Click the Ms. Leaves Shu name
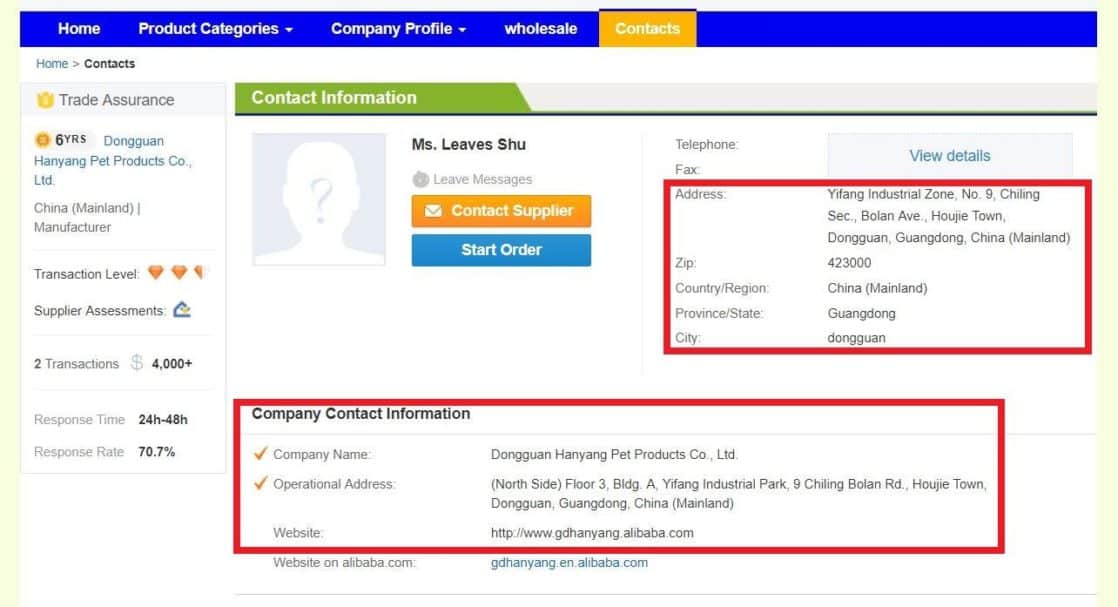 click(468, 144)
